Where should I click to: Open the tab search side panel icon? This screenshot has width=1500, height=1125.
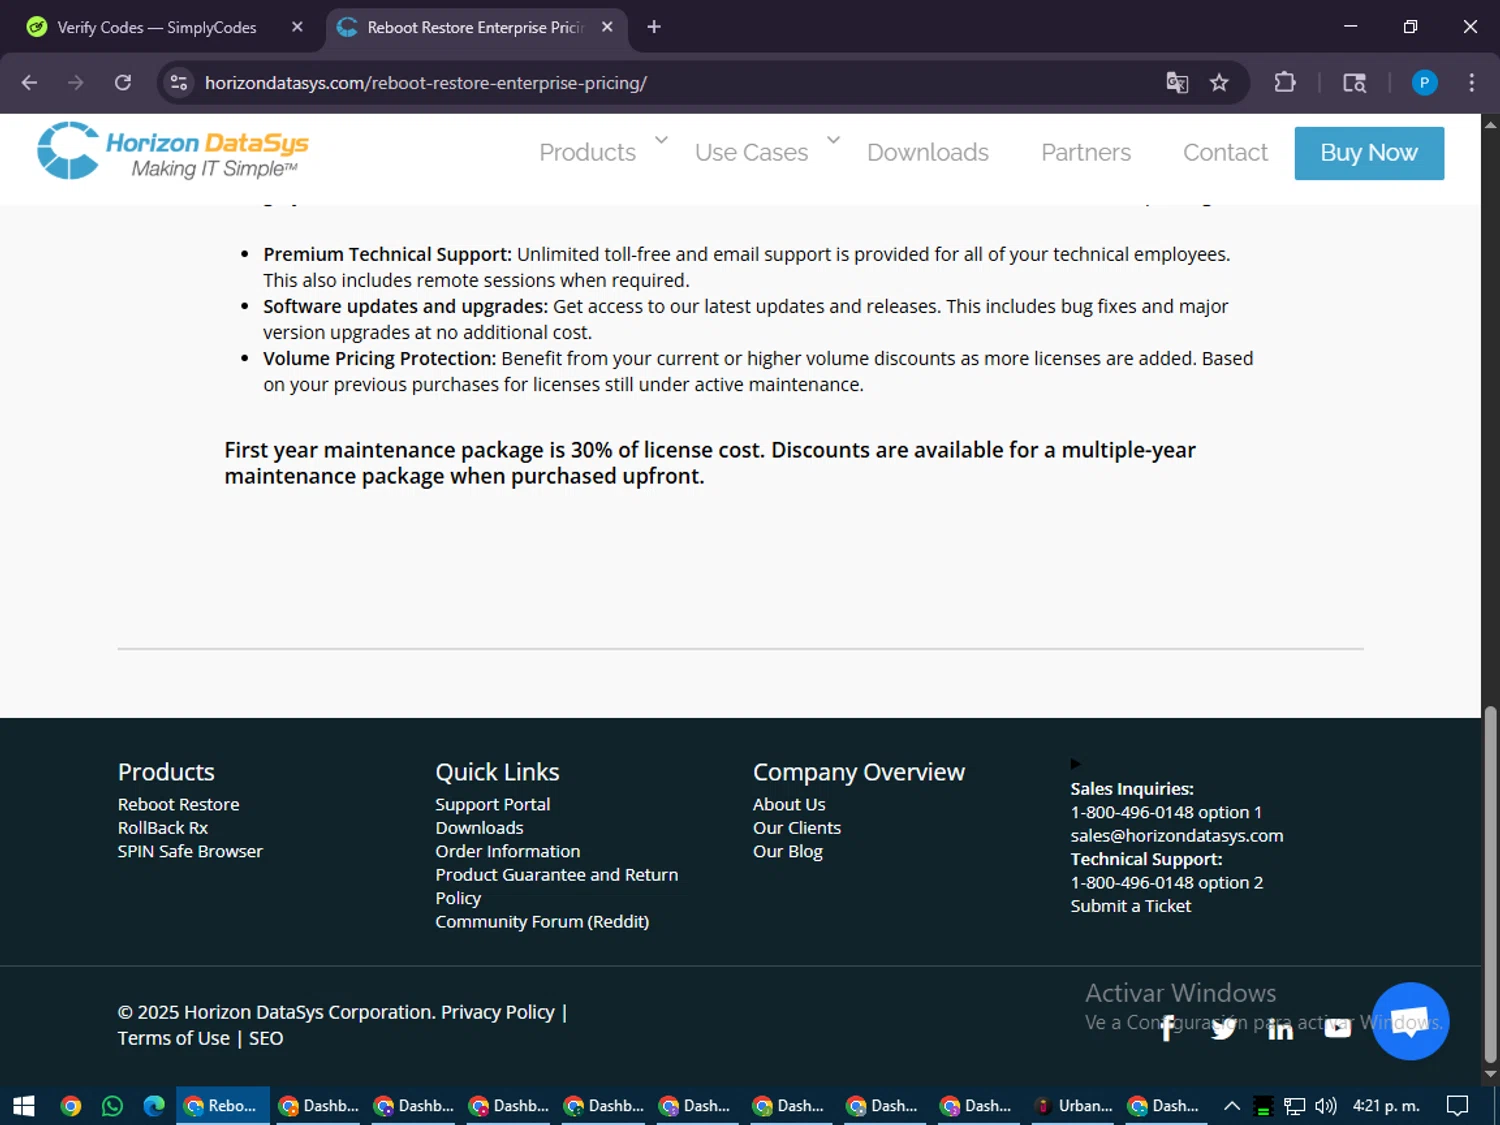(x=1354, y=83)
